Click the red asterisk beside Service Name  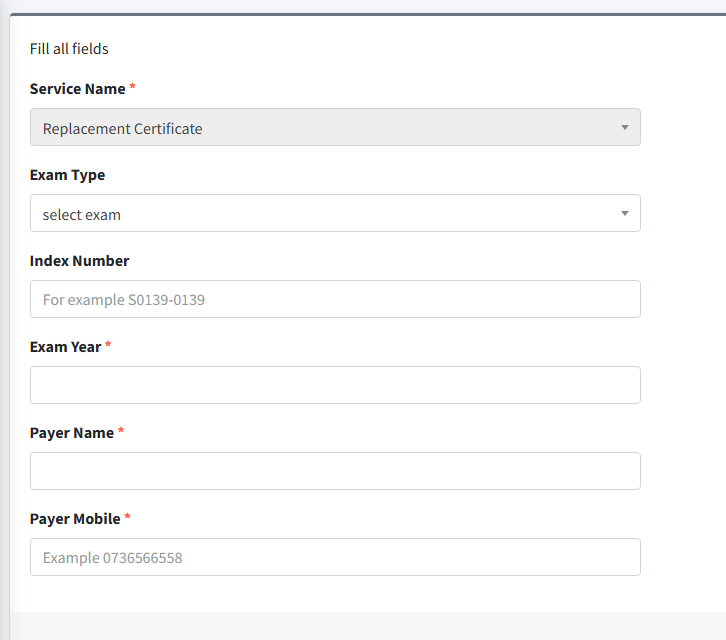[133, 88]
